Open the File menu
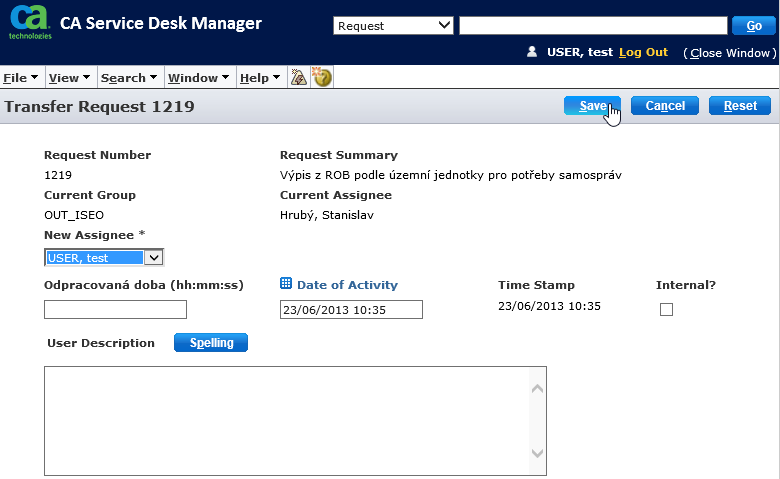The height and width of the screenshot is (479, 780). [20, 78]
